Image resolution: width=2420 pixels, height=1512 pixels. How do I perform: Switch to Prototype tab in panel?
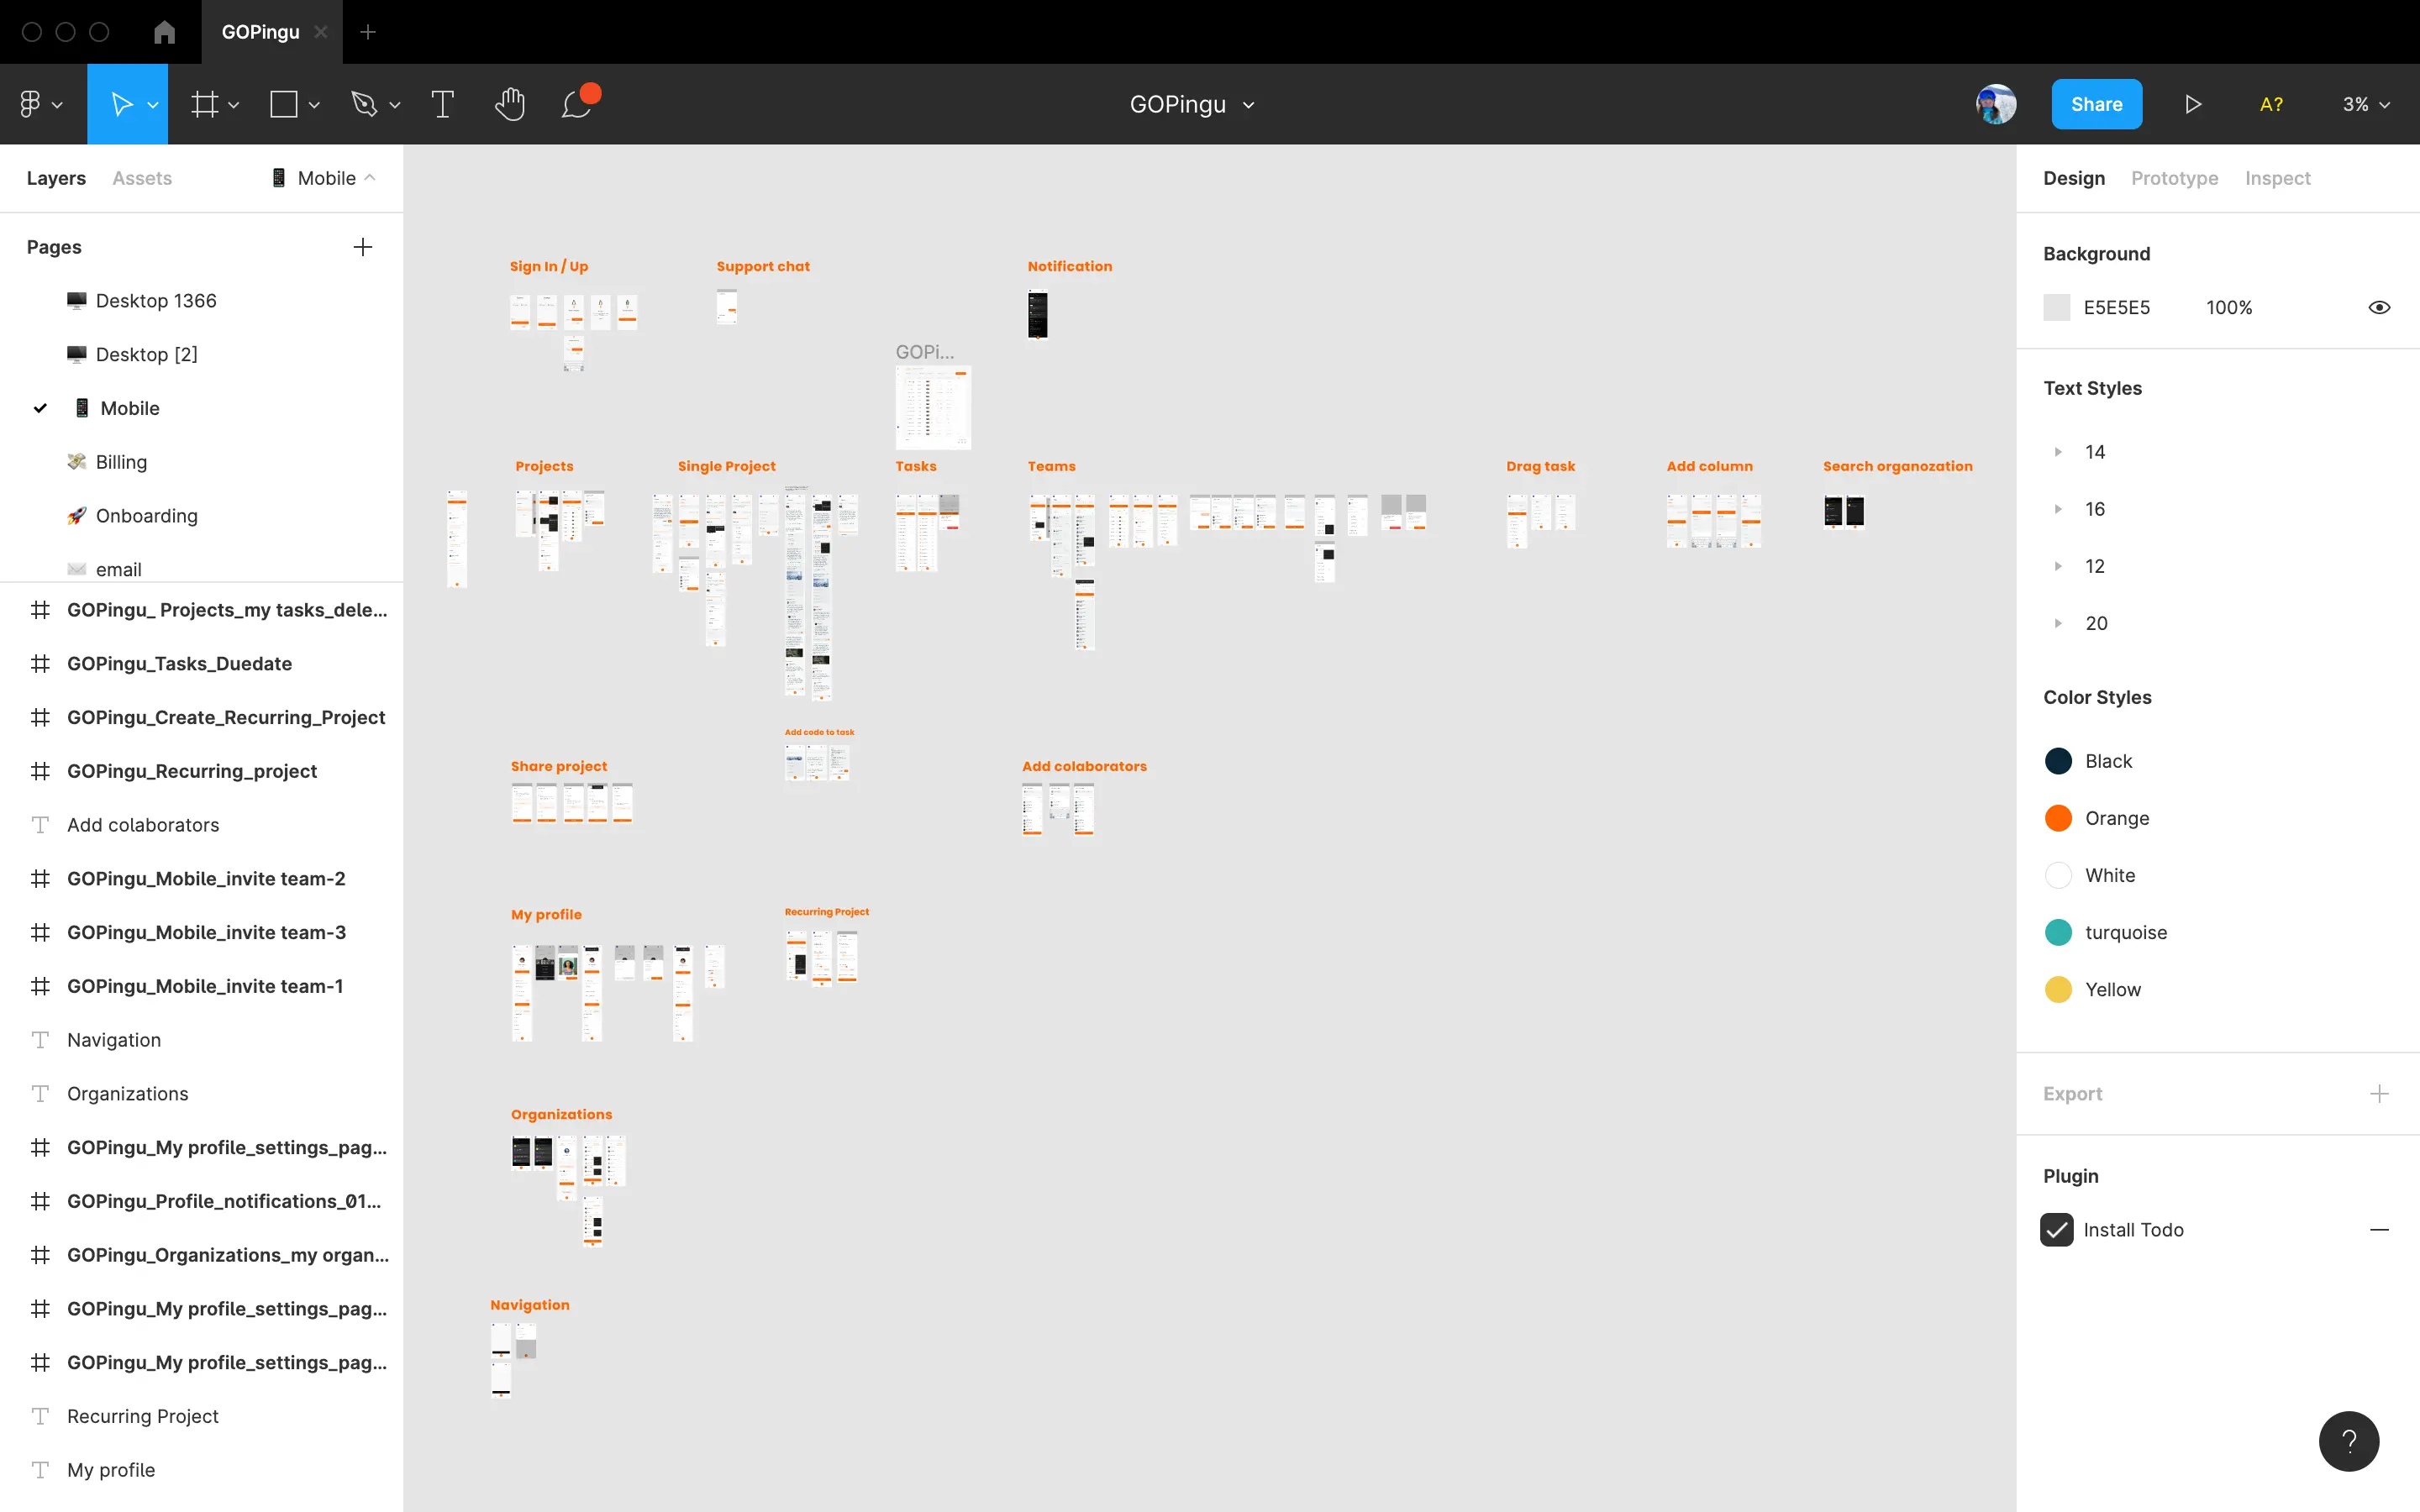2175,176
